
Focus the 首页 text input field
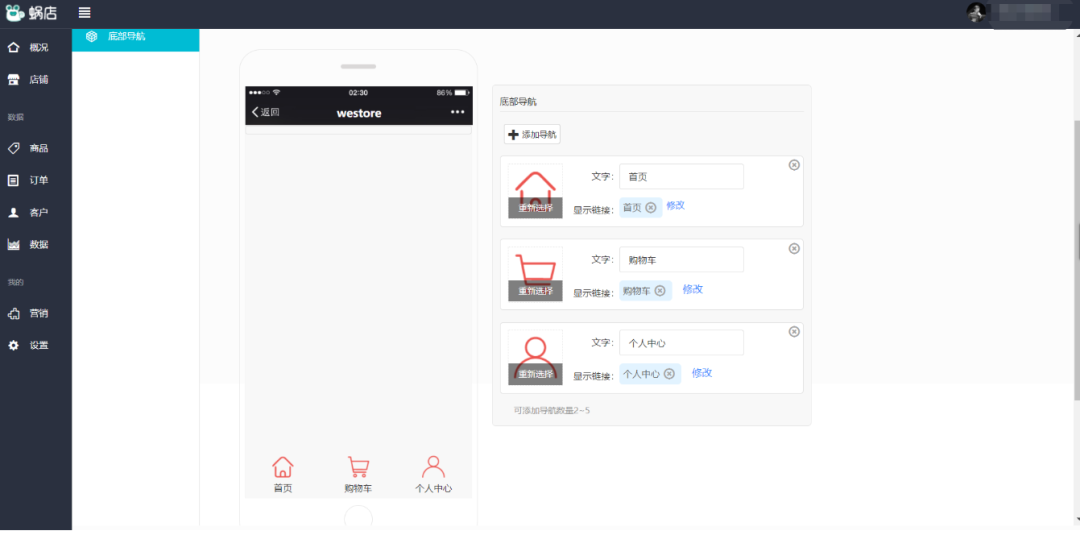point(681,177)
